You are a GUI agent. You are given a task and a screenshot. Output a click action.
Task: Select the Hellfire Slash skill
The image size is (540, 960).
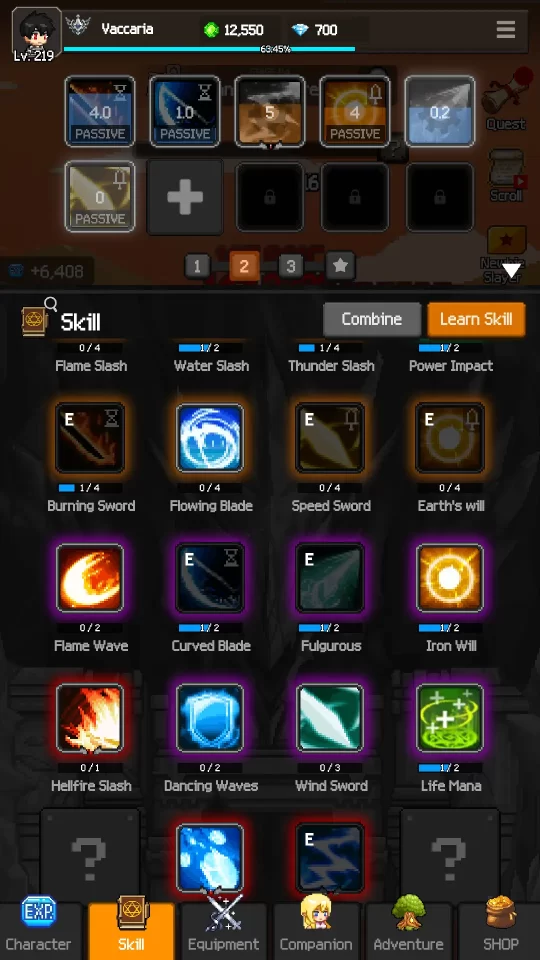pyautogui.click(x=90, y=718)
